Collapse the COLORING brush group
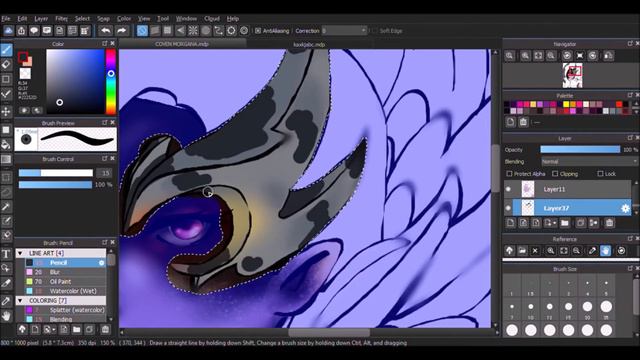Screen dimensions: 640x360 (20, 300)
